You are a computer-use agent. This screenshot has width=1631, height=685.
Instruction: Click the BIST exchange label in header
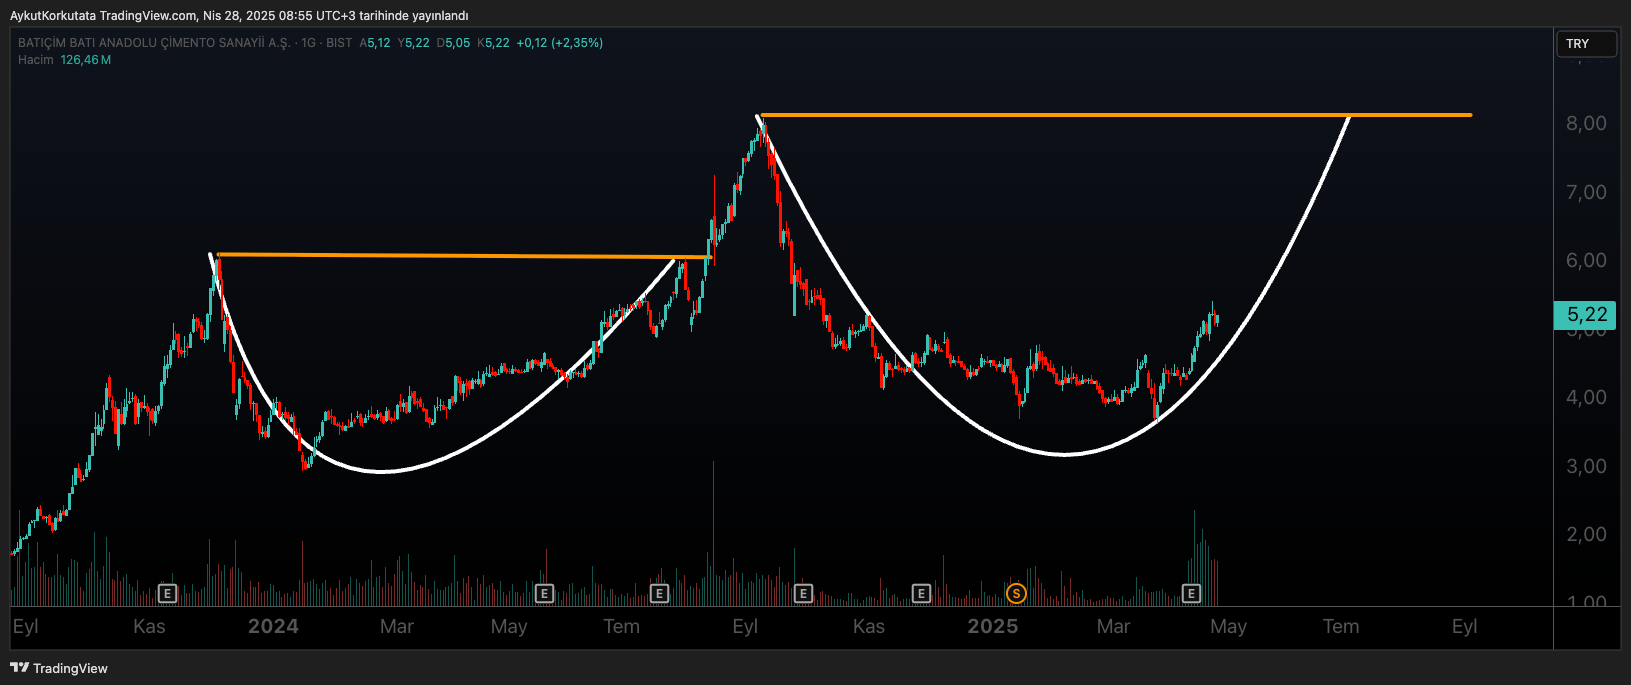click(339, 43)
